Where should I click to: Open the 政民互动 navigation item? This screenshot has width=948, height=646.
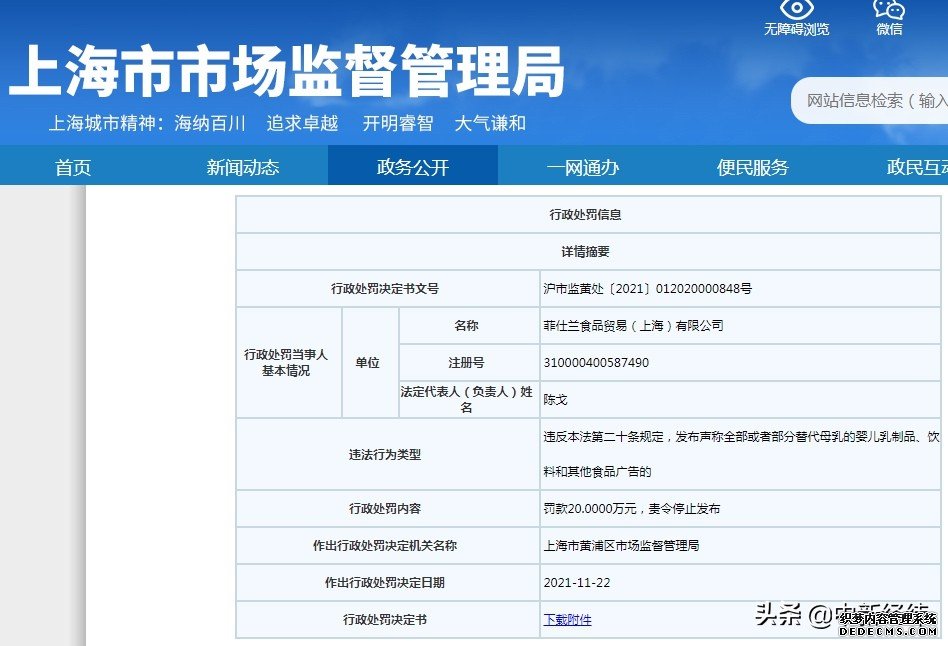(x=916, y=167)
